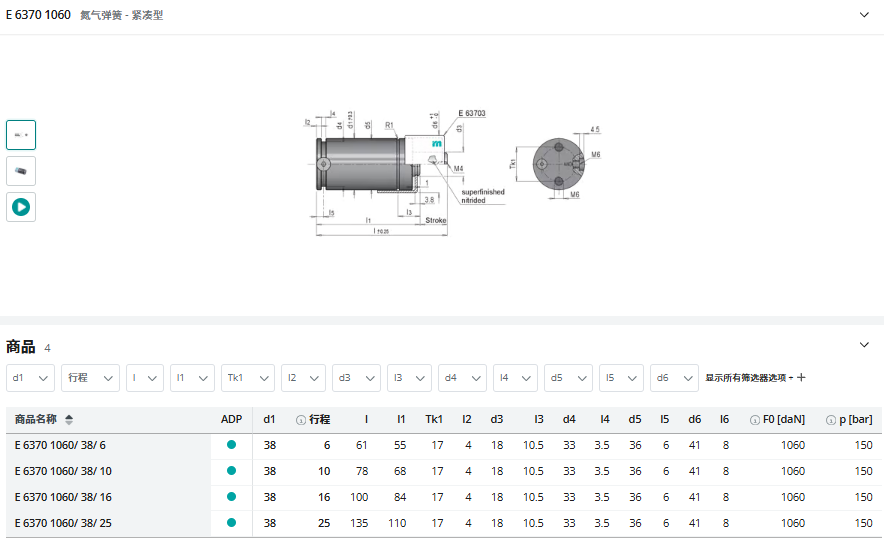Click ADP green dot for 38/ 6 row
The height and width of the screenshot is (540, 884).
tap(231, 445)
